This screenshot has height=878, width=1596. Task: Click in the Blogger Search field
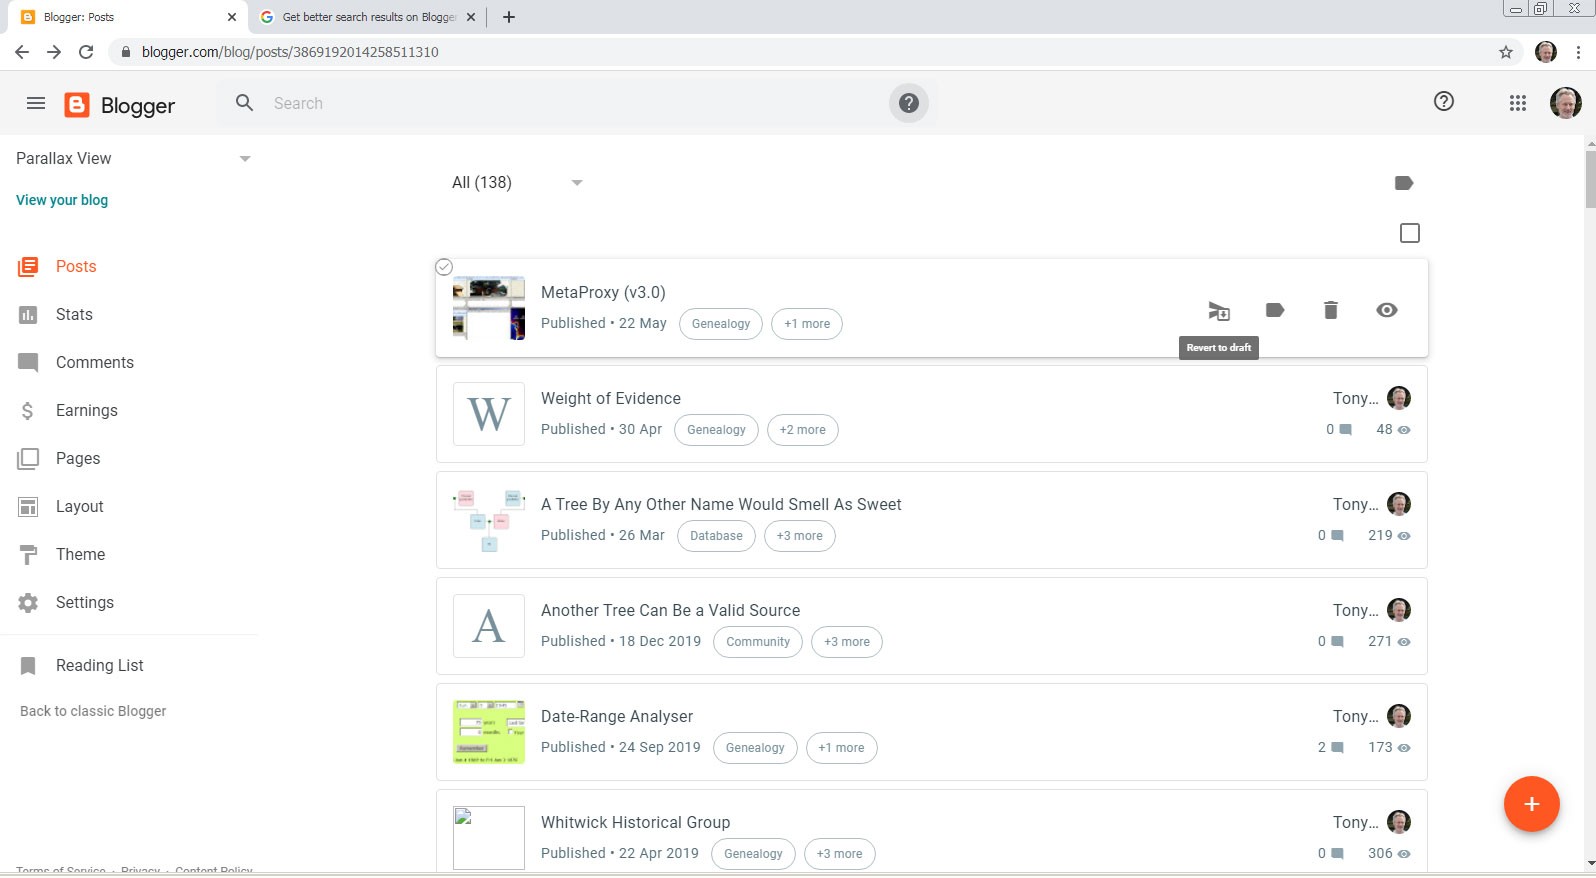pos(560,103)
